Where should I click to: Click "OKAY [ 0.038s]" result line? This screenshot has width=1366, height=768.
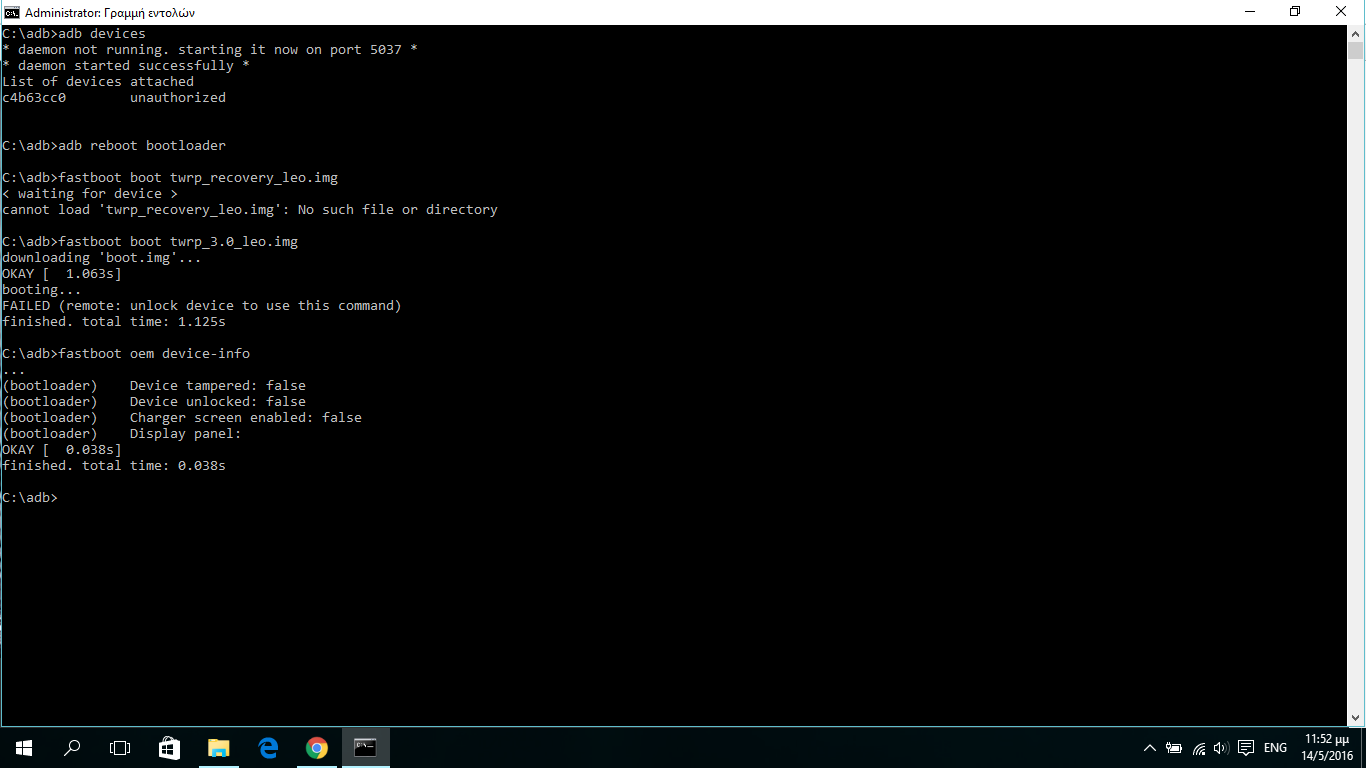tap(62, 450)
